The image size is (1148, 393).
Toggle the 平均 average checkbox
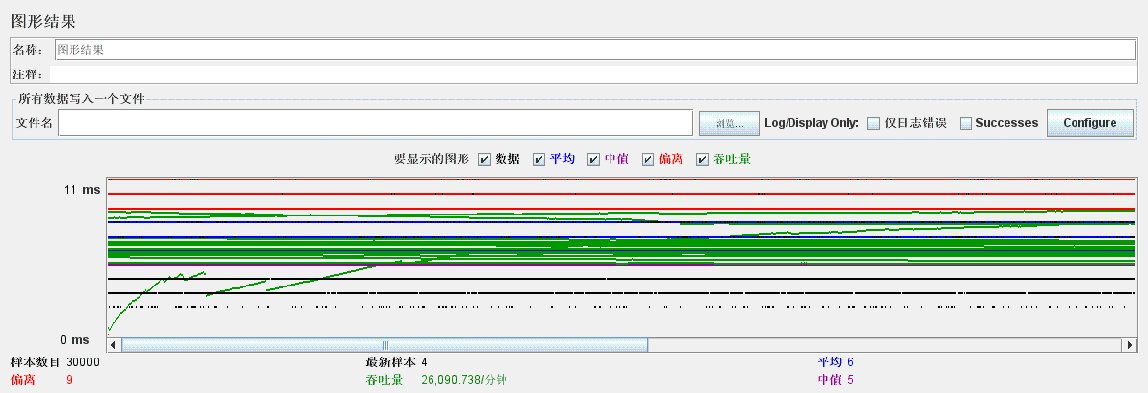coord(539,160)
